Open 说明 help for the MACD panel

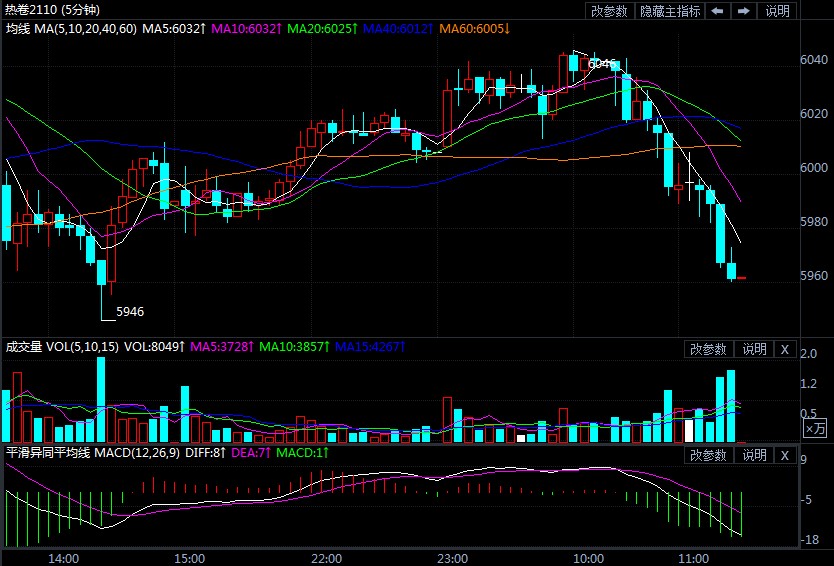(x=753, y=456)
